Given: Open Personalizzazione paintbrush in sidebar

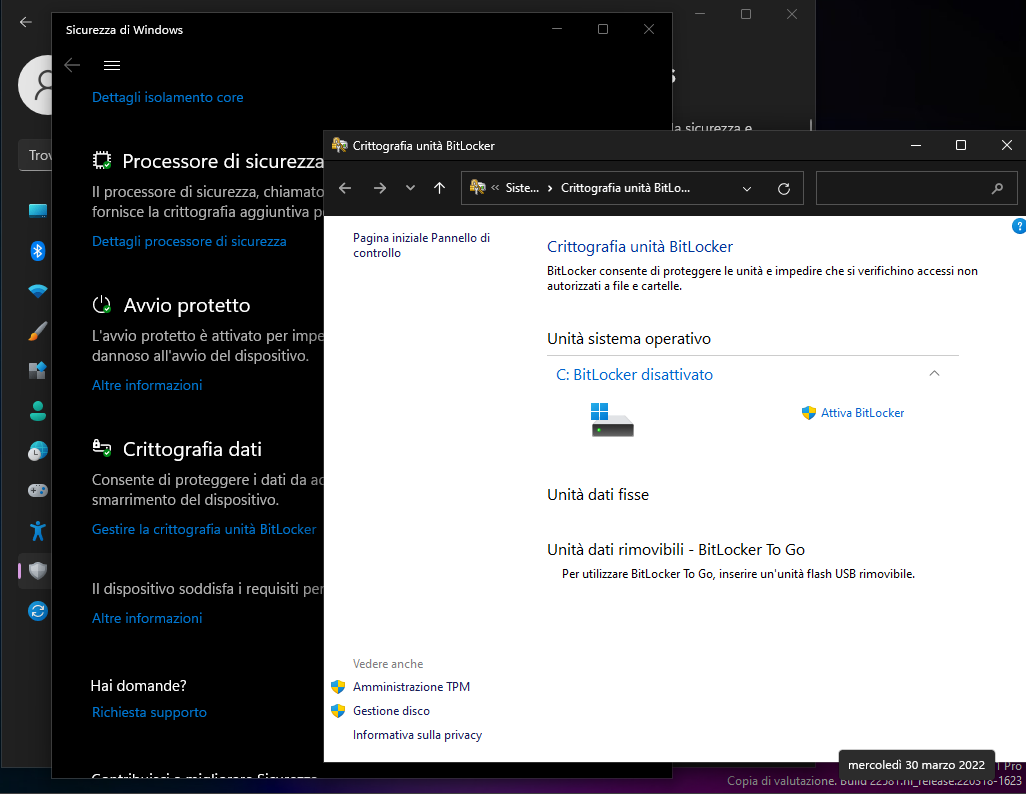Looking at the screenshot, I should click(37, 331).
